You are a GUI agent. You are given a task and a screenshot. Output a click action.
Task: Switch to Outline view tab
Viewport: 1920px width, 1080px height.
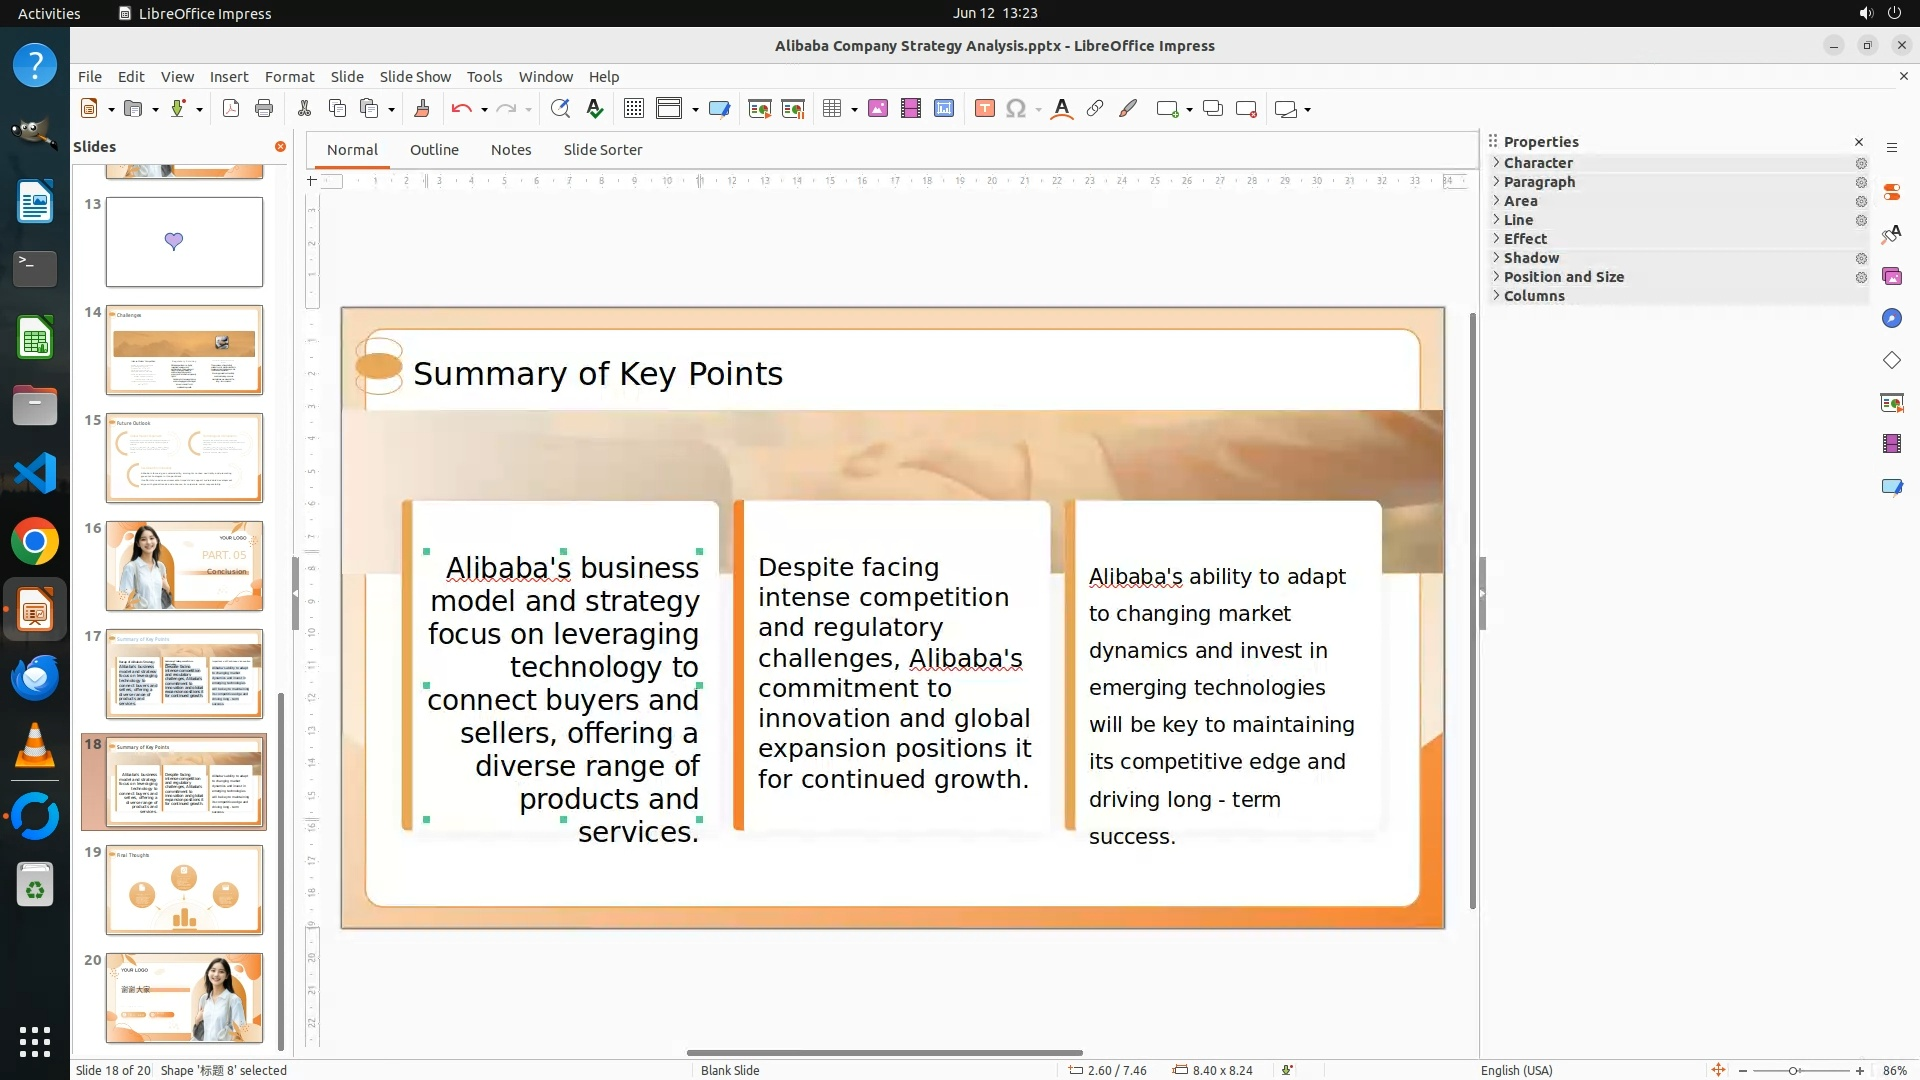pos(434,150)
